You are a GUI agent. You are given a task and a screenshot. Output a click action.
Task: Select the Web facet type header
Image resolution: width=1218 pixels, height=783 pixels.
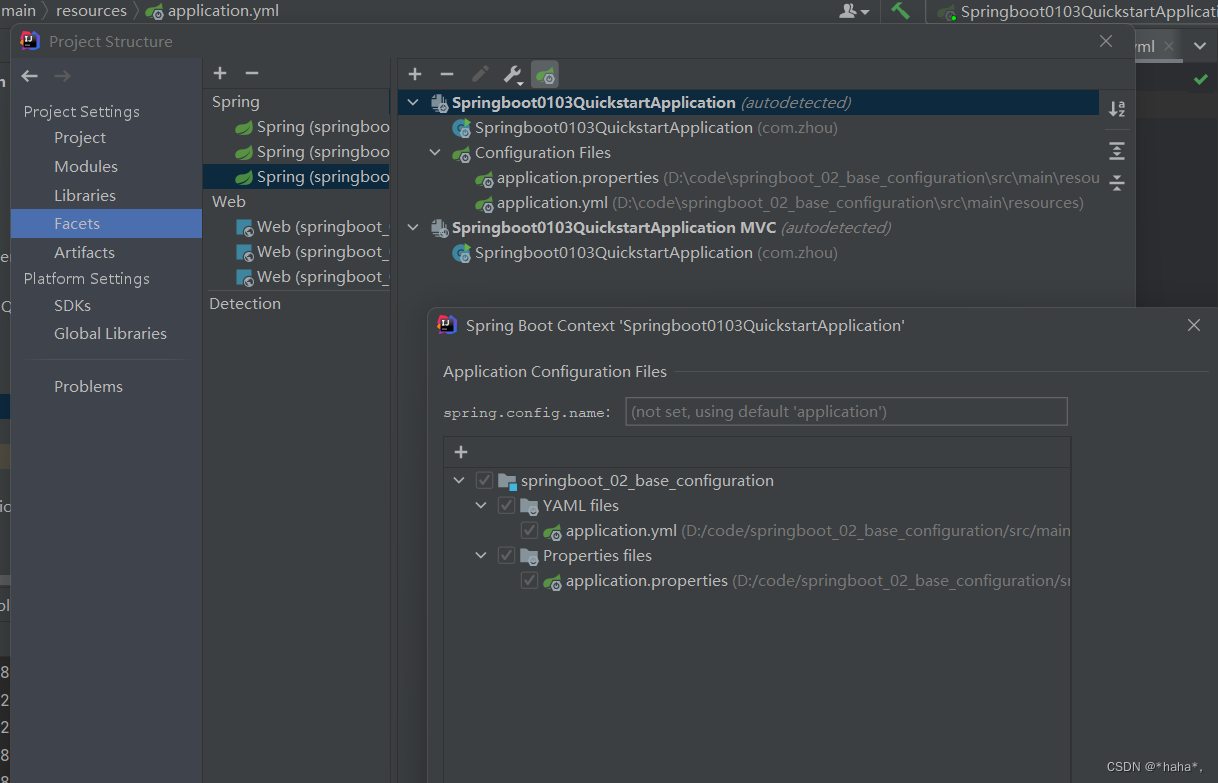click(229, 202)
